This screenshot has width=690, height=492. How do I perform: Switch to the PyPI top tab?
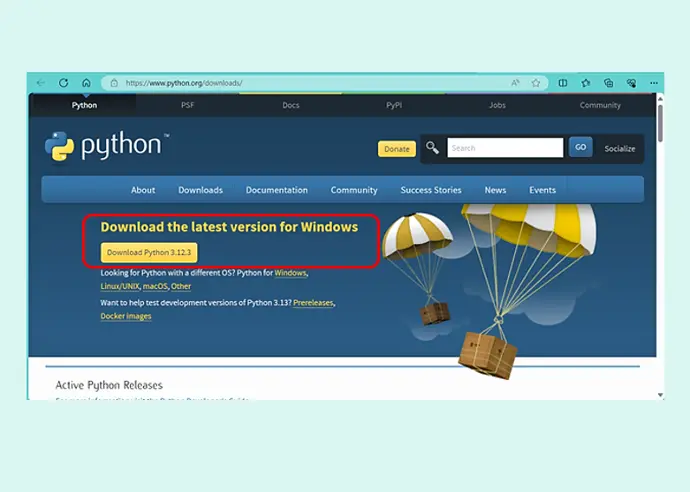tap(395, 105)
